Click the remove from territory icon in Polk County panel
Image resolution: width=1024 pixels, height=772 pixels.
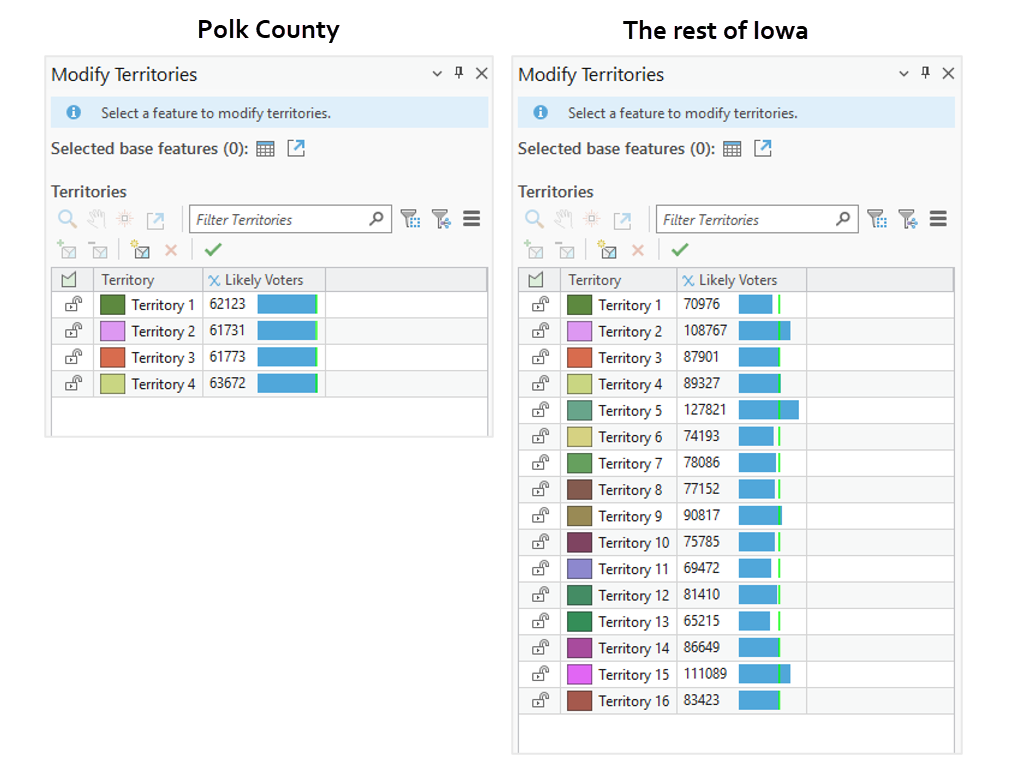pos(99,249)
